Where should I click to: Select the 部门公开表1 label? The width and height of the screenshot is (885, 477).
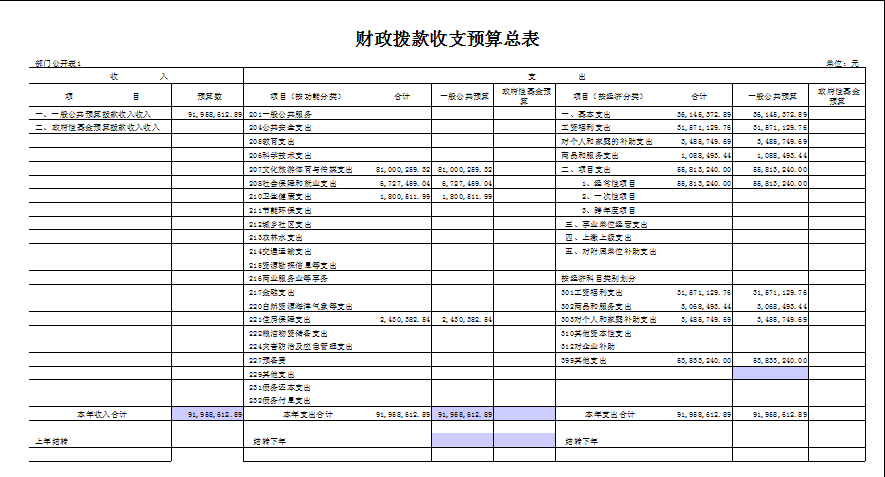point(58,63)
